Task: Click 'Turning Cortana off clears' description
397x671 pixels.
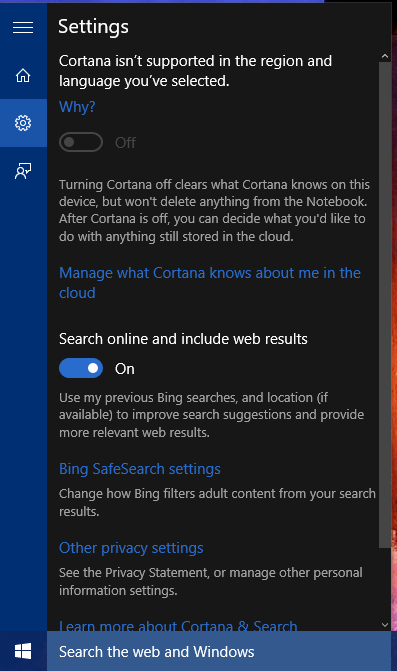Action: [x=214, y=211]
